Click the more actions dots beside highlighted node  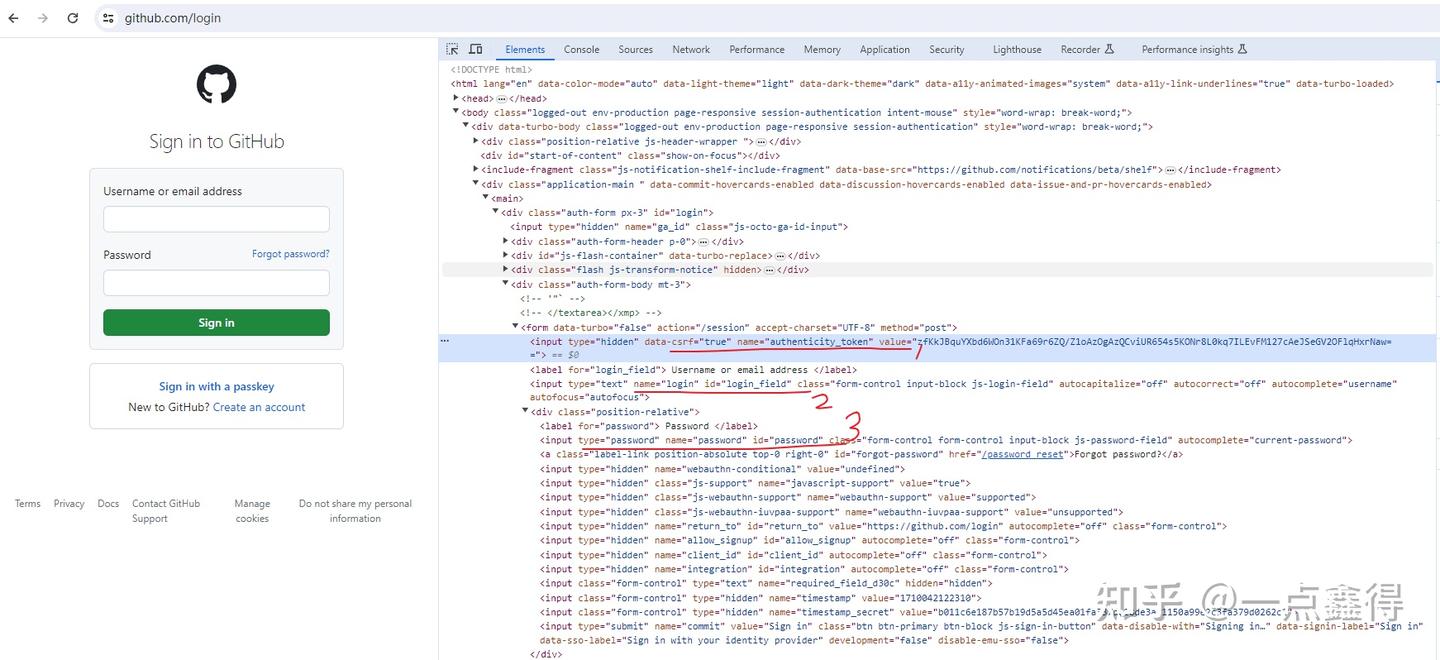point(443,339)
